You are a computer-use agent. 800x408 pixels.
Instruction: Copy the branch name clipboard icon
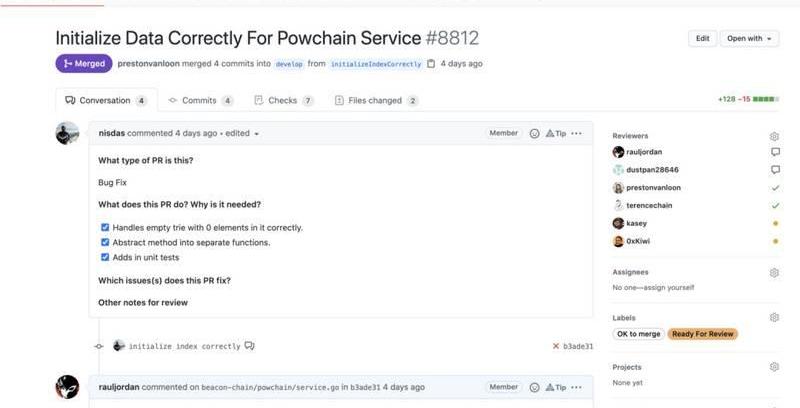coord(431,64)
